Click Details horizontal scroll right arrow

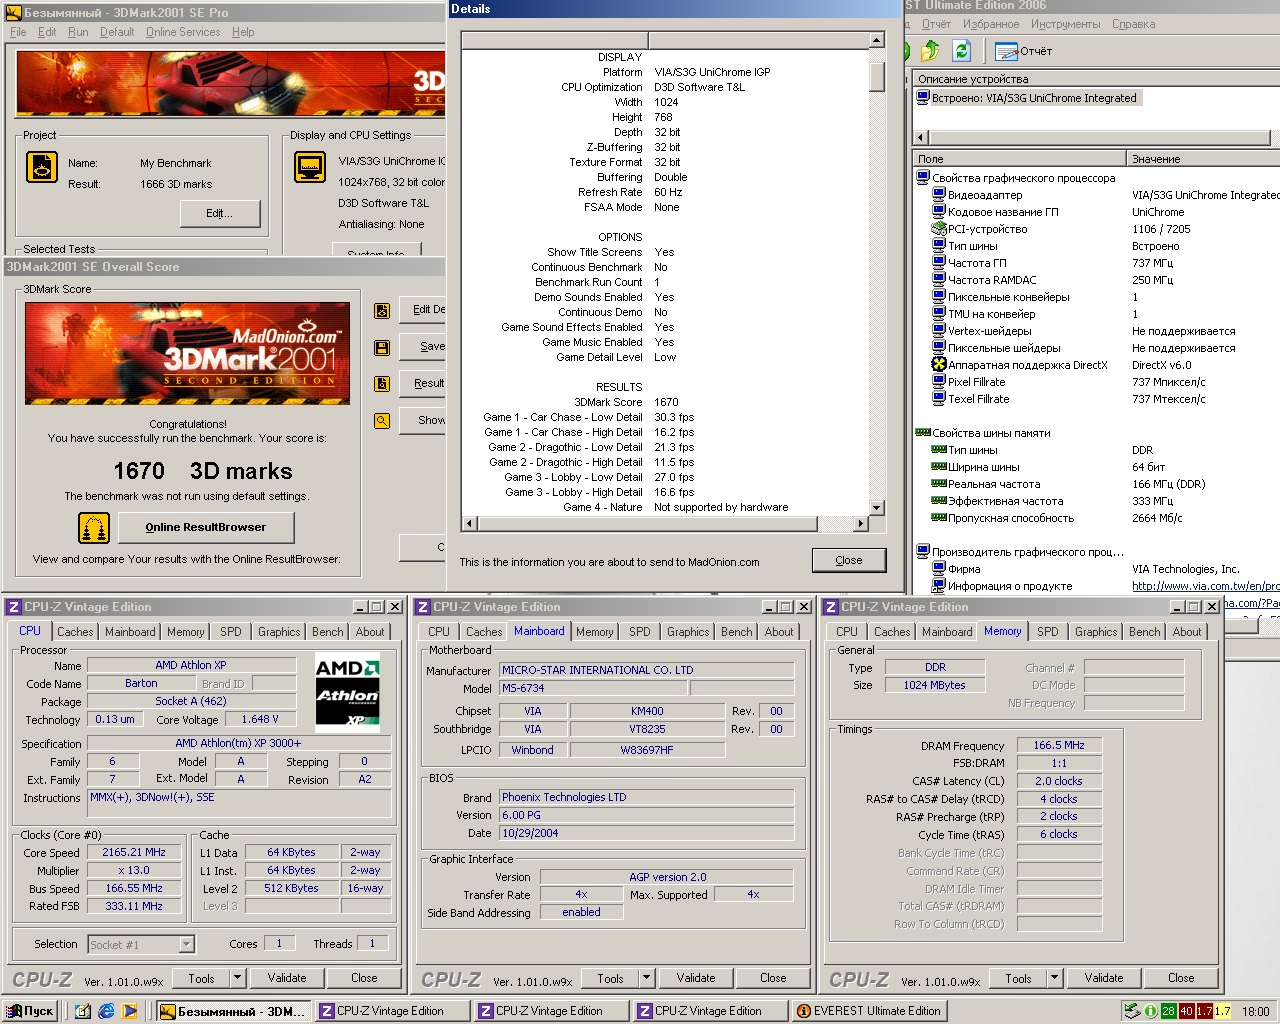pyautogui.click(x=861, y=524)
